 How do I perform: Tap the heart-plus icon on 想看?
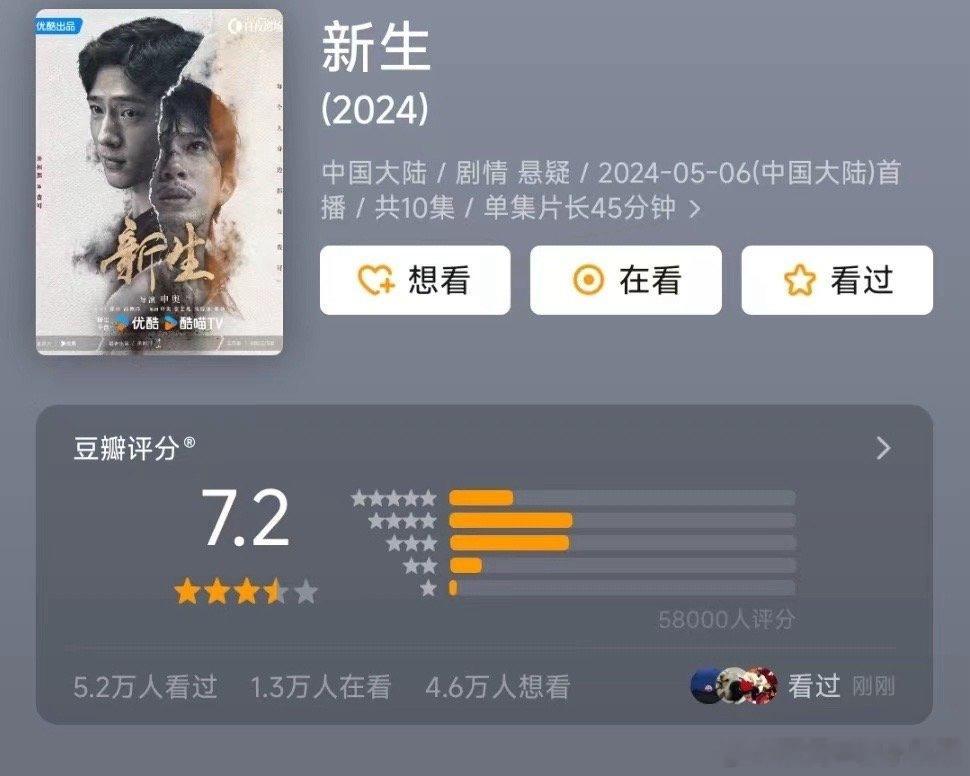click(x=376, y=280)
